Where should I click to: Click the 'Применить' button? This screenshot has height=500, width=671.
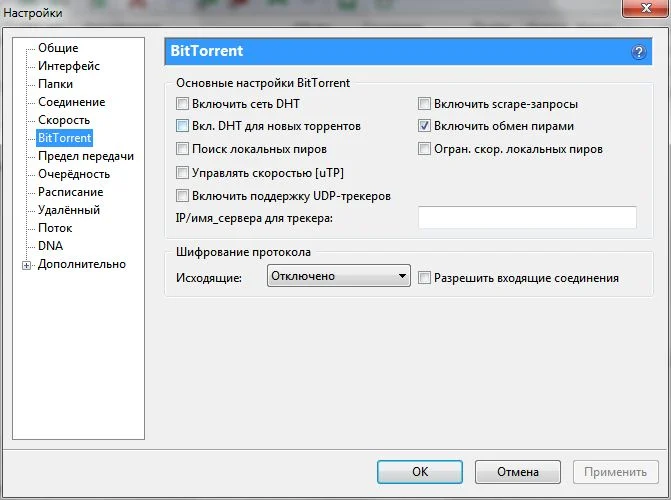pyautogui.click(x=615, y=472)
